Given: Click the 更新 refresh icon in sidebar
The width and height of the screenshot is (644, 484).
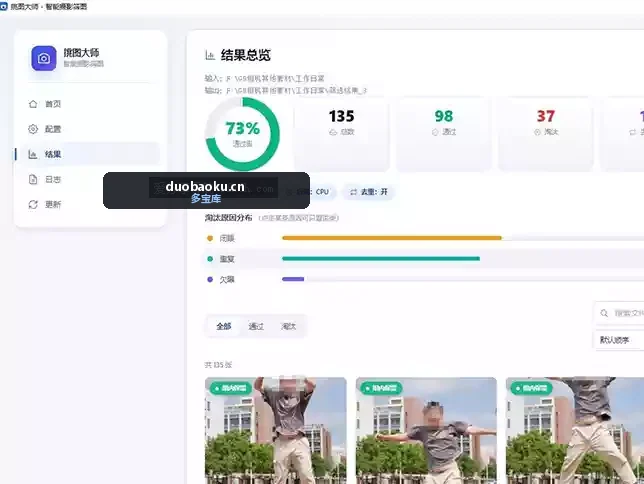Looking at the screenshot, I should pyautogui.click(x=33, y=204).
